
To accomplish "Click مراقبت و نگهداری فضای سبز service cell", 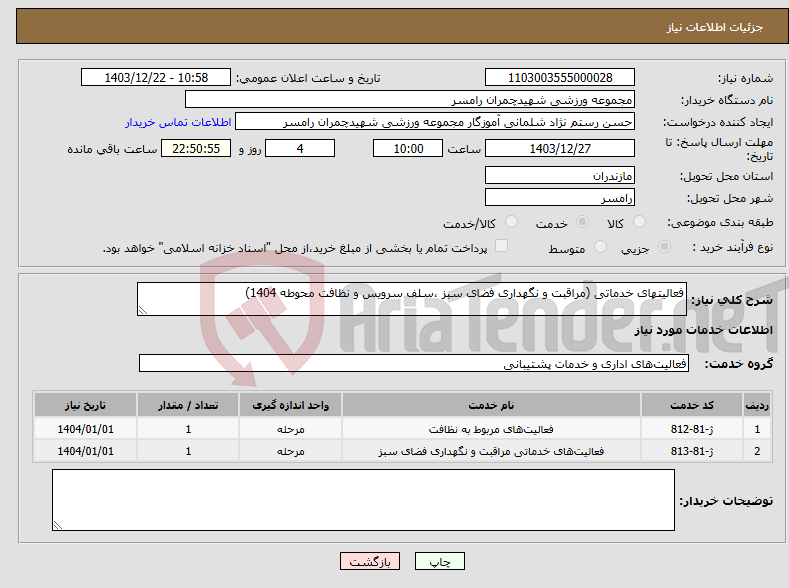I will pyautogui.click(x=491, y=451).
